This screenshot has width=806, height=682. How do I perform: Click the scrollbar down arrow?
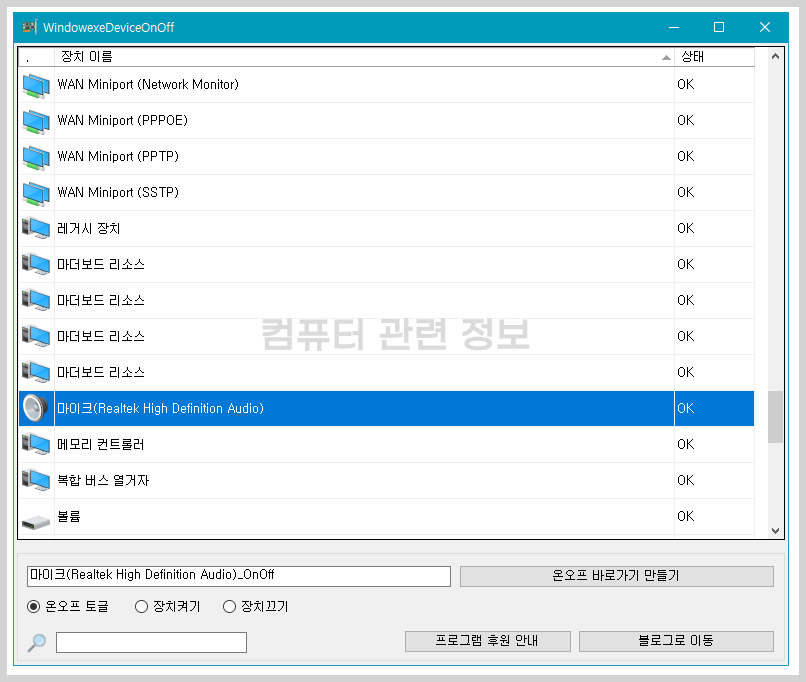pos(775,530)
